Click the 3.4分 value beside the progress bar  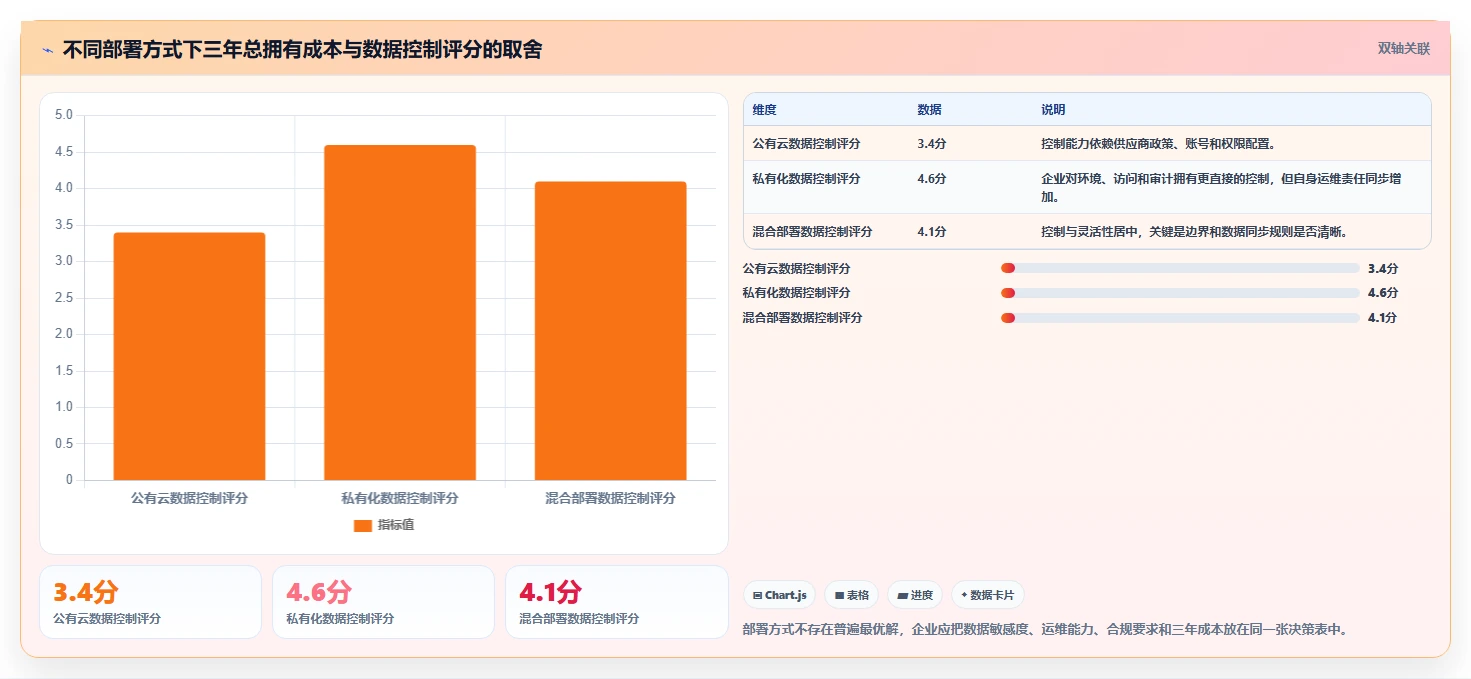coord(1383,268)
